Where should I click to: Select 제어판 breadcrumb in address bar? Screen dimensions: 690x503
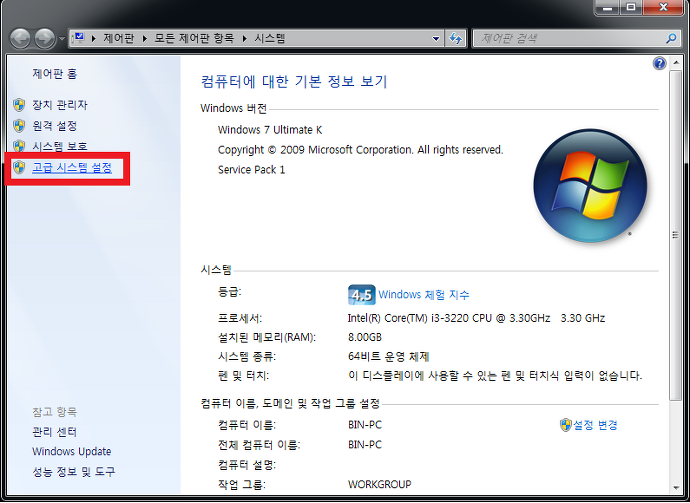click(118, 38)
